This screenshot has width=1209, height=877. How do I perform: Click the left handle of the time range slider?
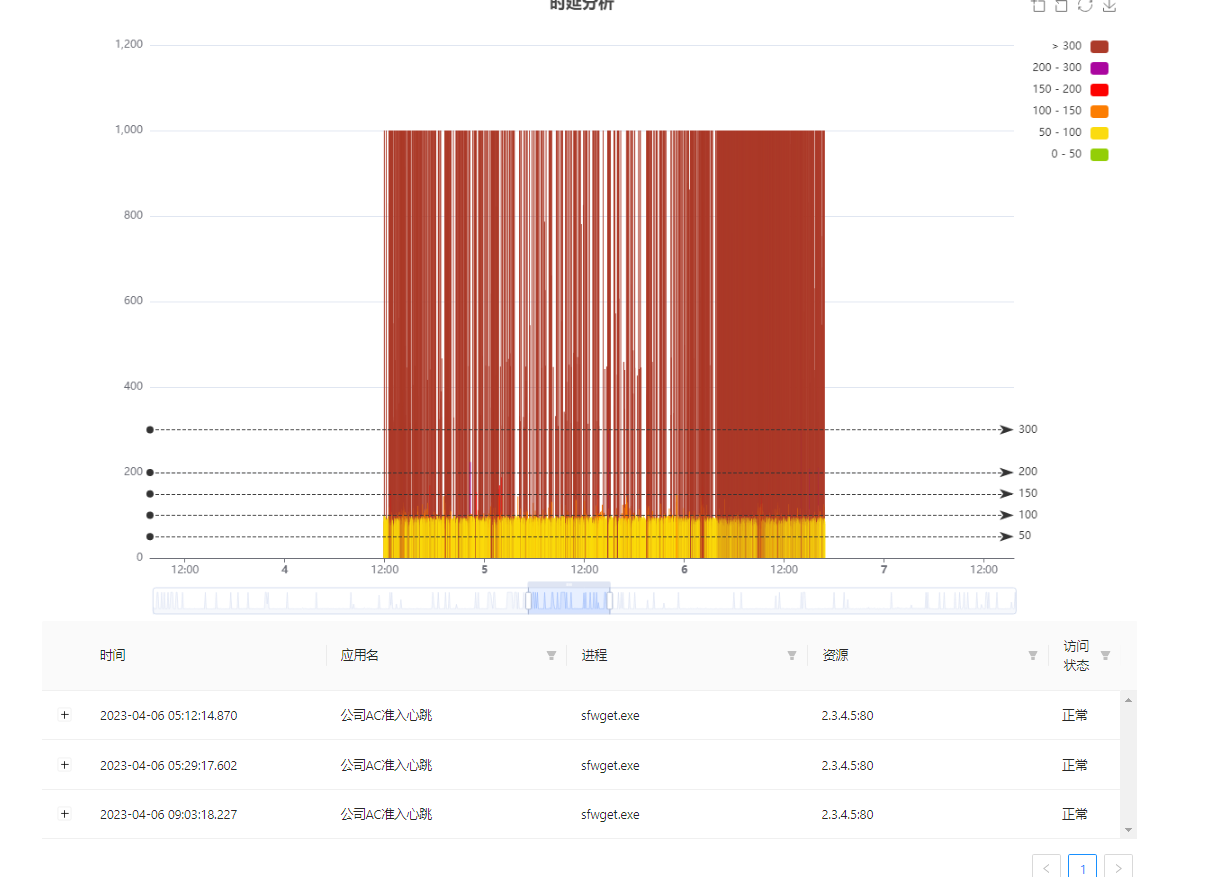click(529, 600)
